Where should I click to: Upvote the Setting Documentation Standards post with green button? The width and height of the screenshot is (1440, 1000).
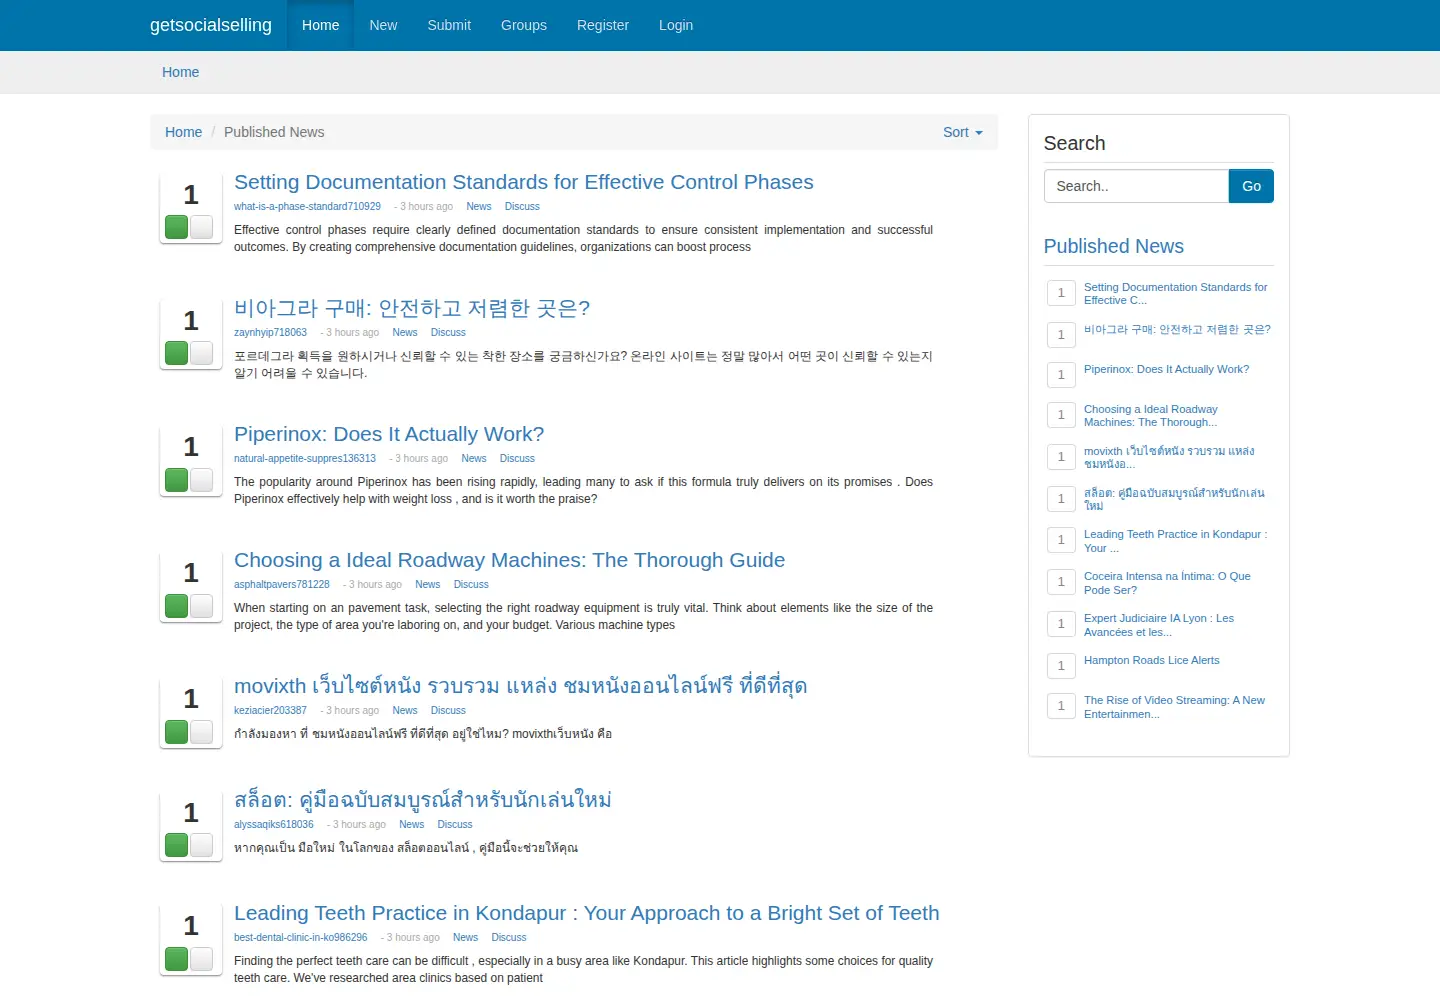click(x=177, y=227)
